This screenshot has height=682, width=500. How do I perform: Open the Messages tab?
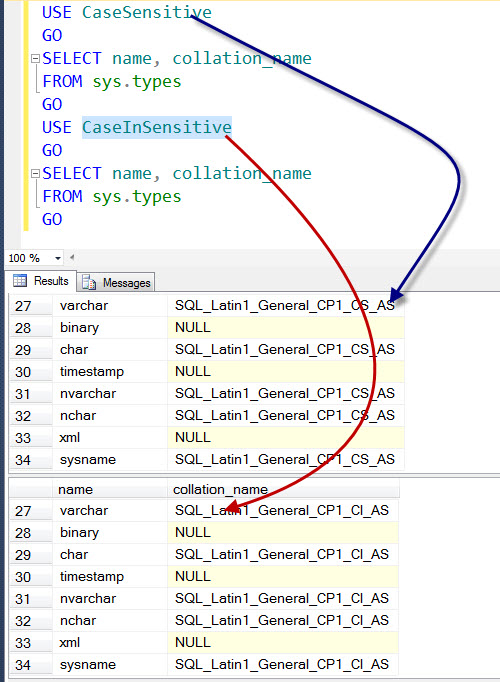[x=116, y=282]
